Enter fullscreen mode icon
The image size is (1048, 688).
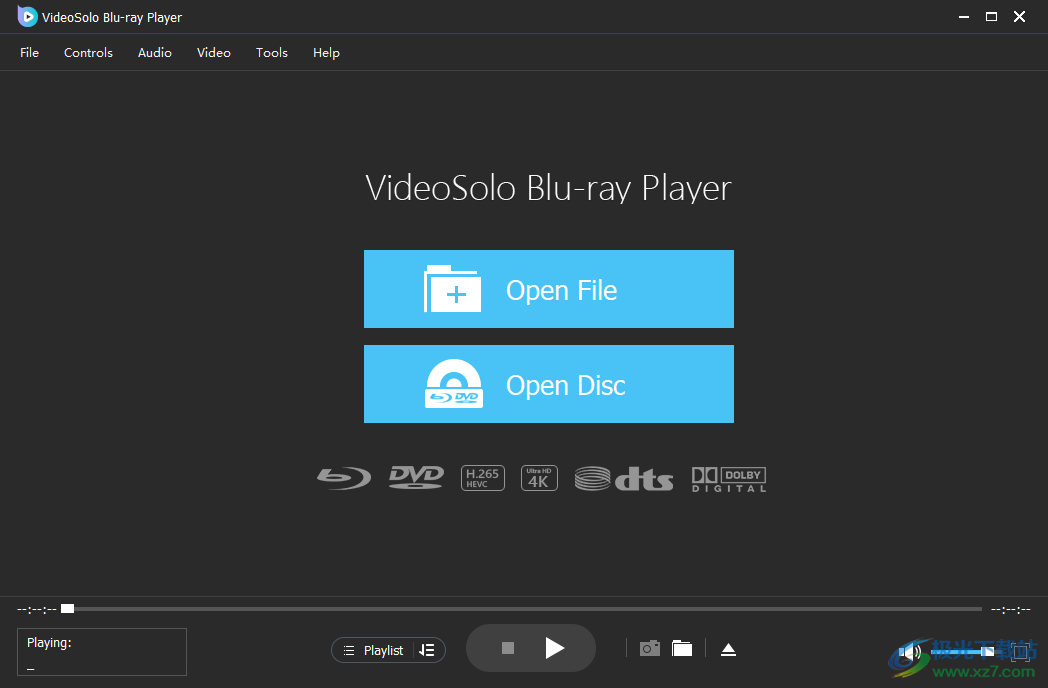coord(1021,651)
